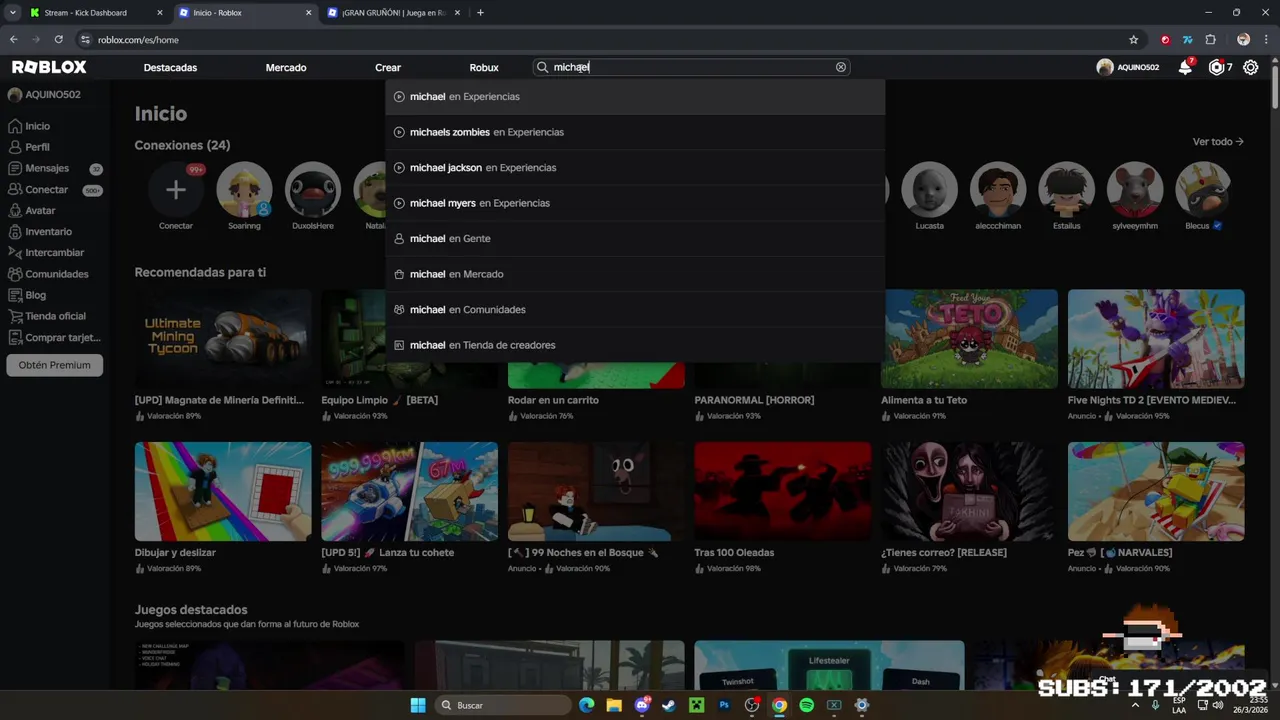The height and width of the screenshot is (720, 1280).
Task: Open the settings gear icon in Roblox header
Action: [1250, 67]
